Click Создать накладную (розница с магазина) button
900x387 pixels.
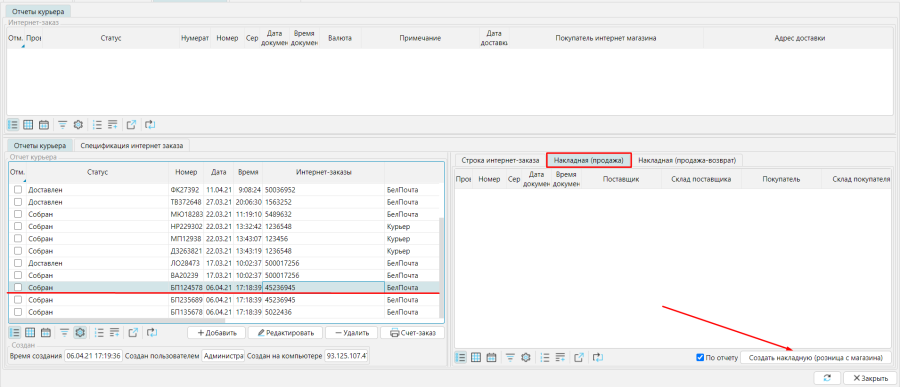816,358
